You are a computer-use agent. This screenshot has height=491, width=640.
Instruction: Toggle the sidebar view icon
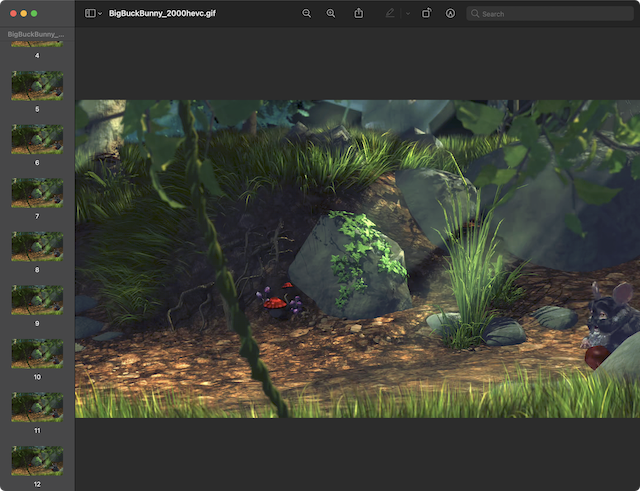[x=90, y=13]
